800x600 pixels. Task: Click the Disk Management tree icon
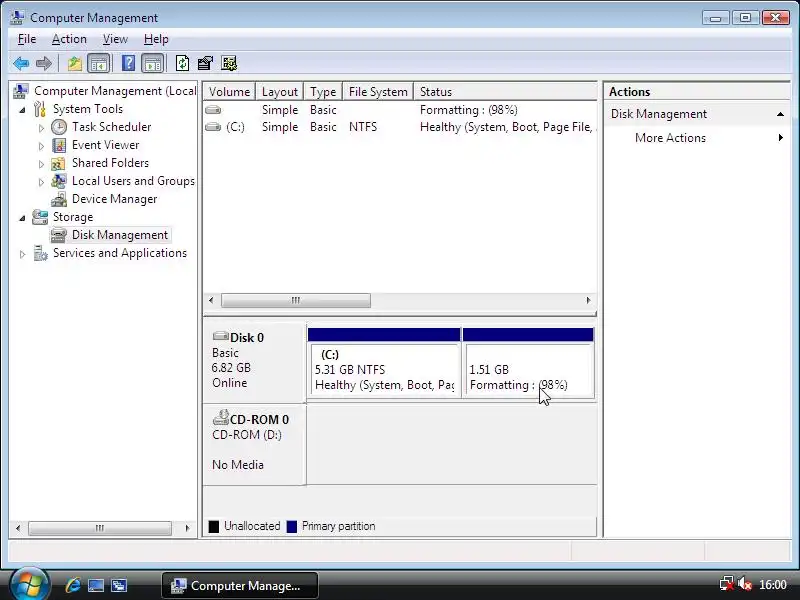click(59, 235)
